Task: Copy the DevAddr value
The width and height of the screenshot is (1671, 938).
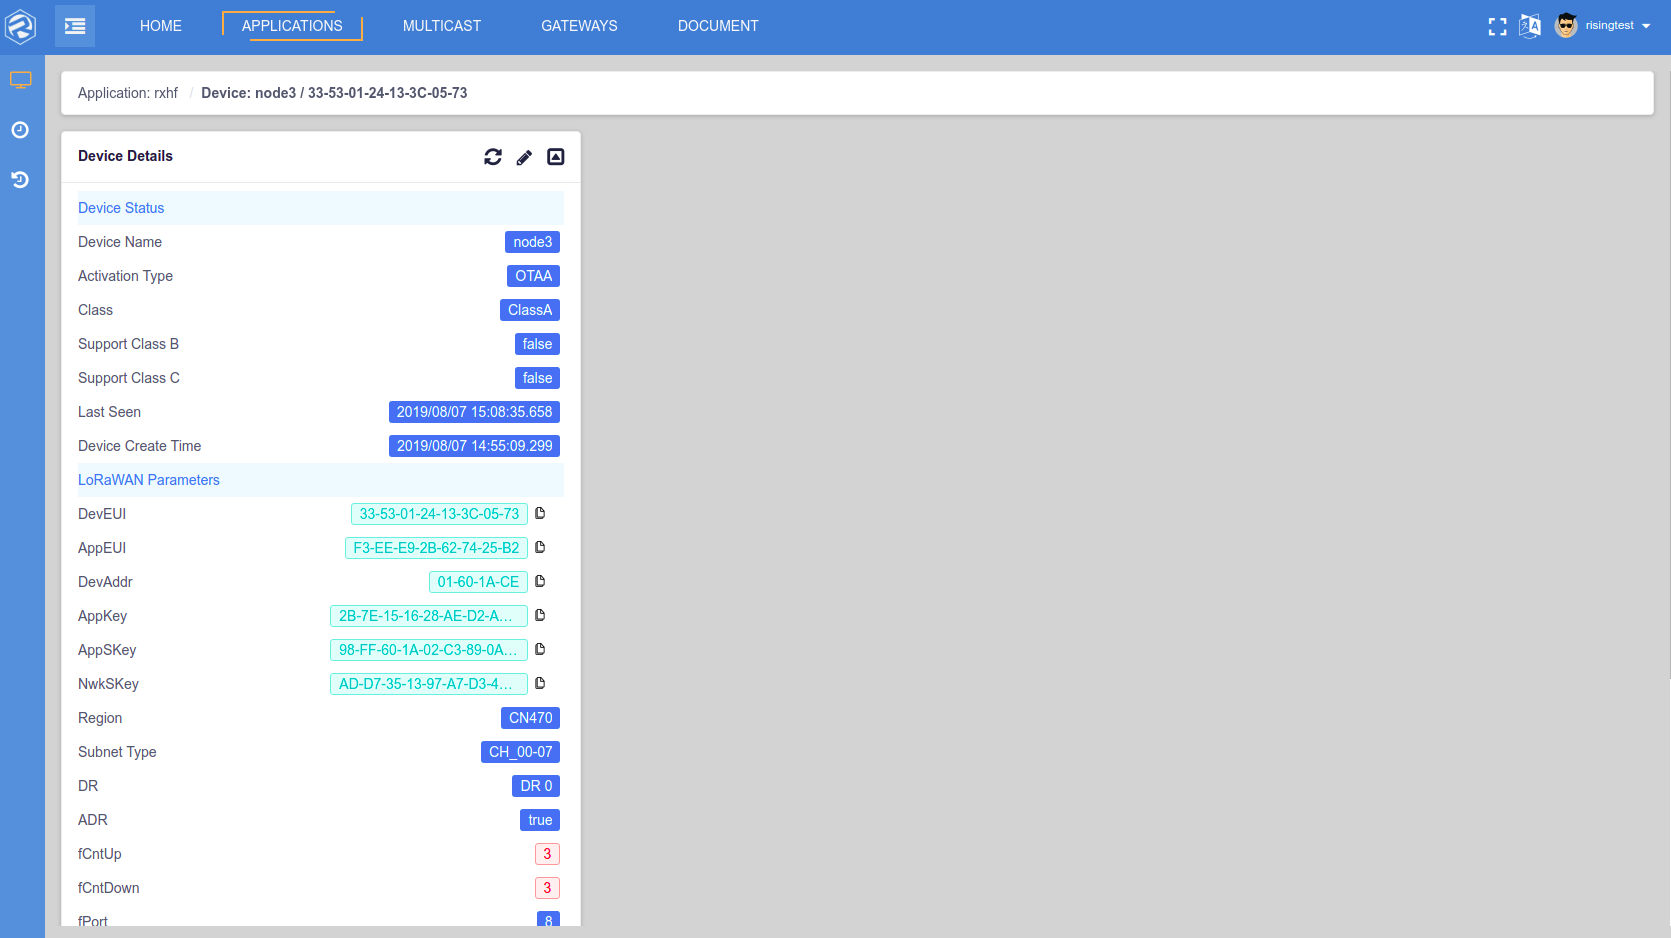Action: tap(540, 582)
